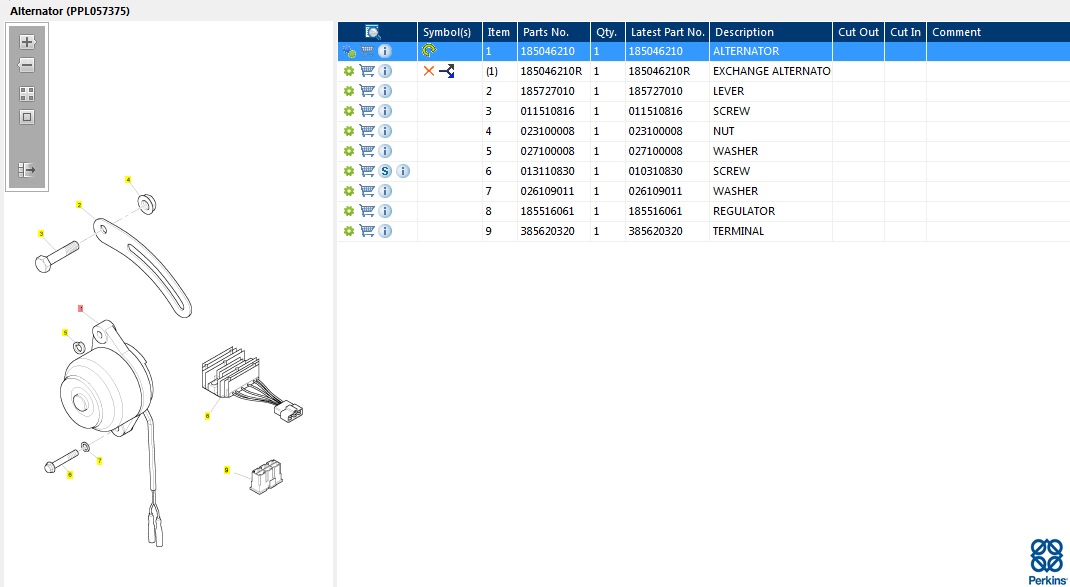
Task: Click the panel arrow icon in diagram toolbar
Action: (27, 170)
